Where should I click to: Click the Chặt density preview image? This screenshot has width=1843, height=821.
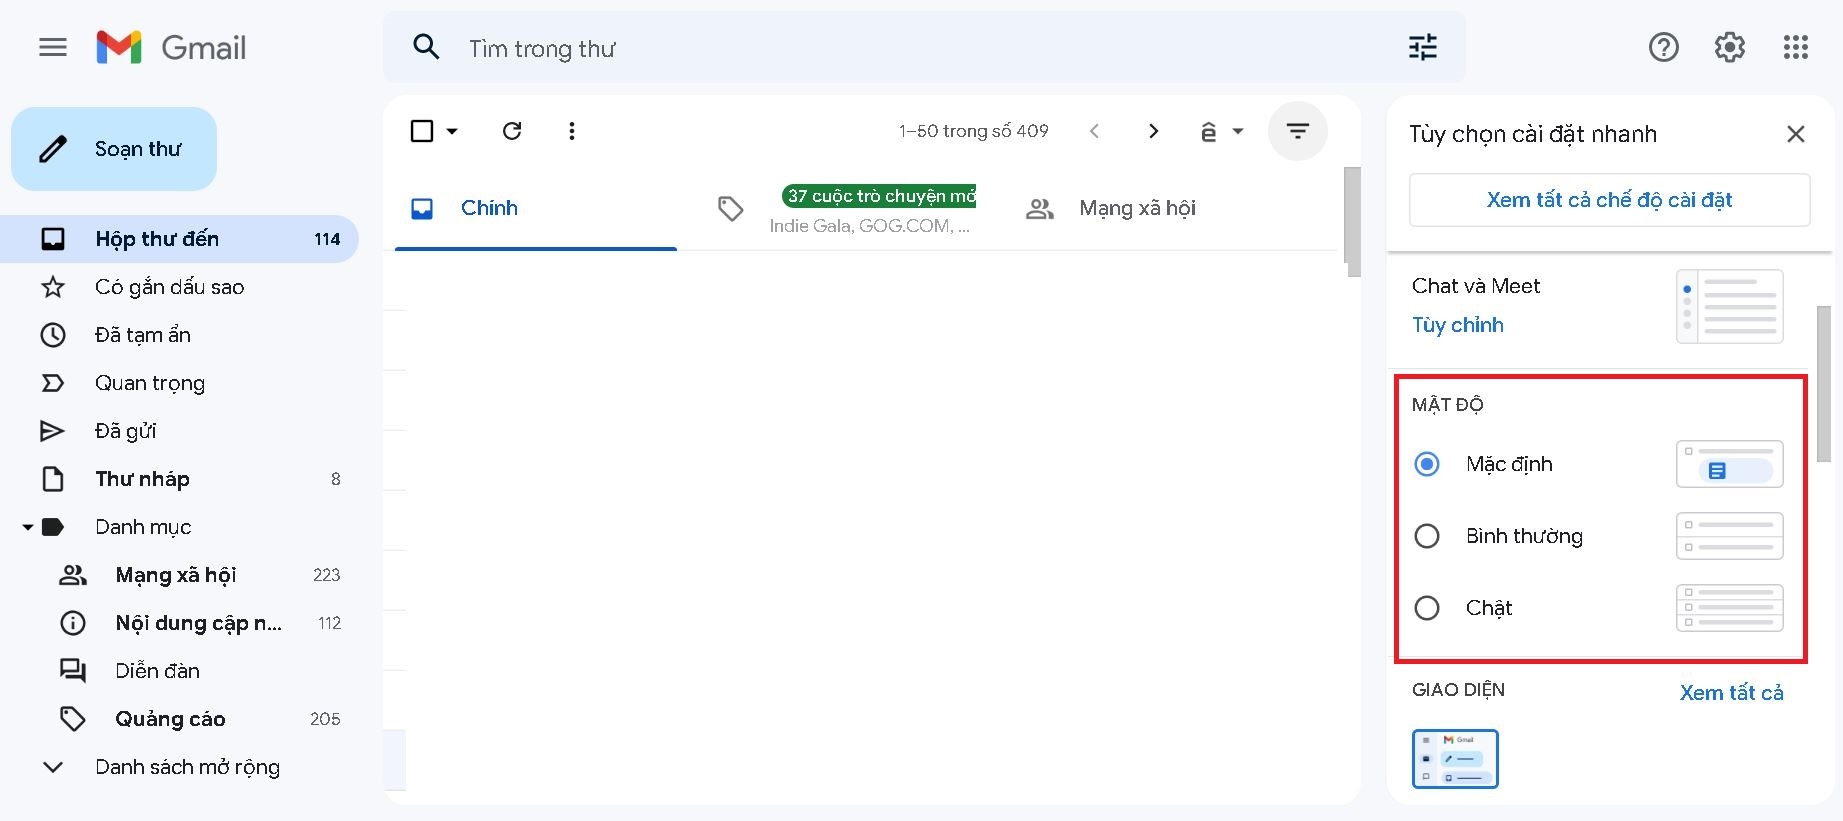tap(1730, 608)
